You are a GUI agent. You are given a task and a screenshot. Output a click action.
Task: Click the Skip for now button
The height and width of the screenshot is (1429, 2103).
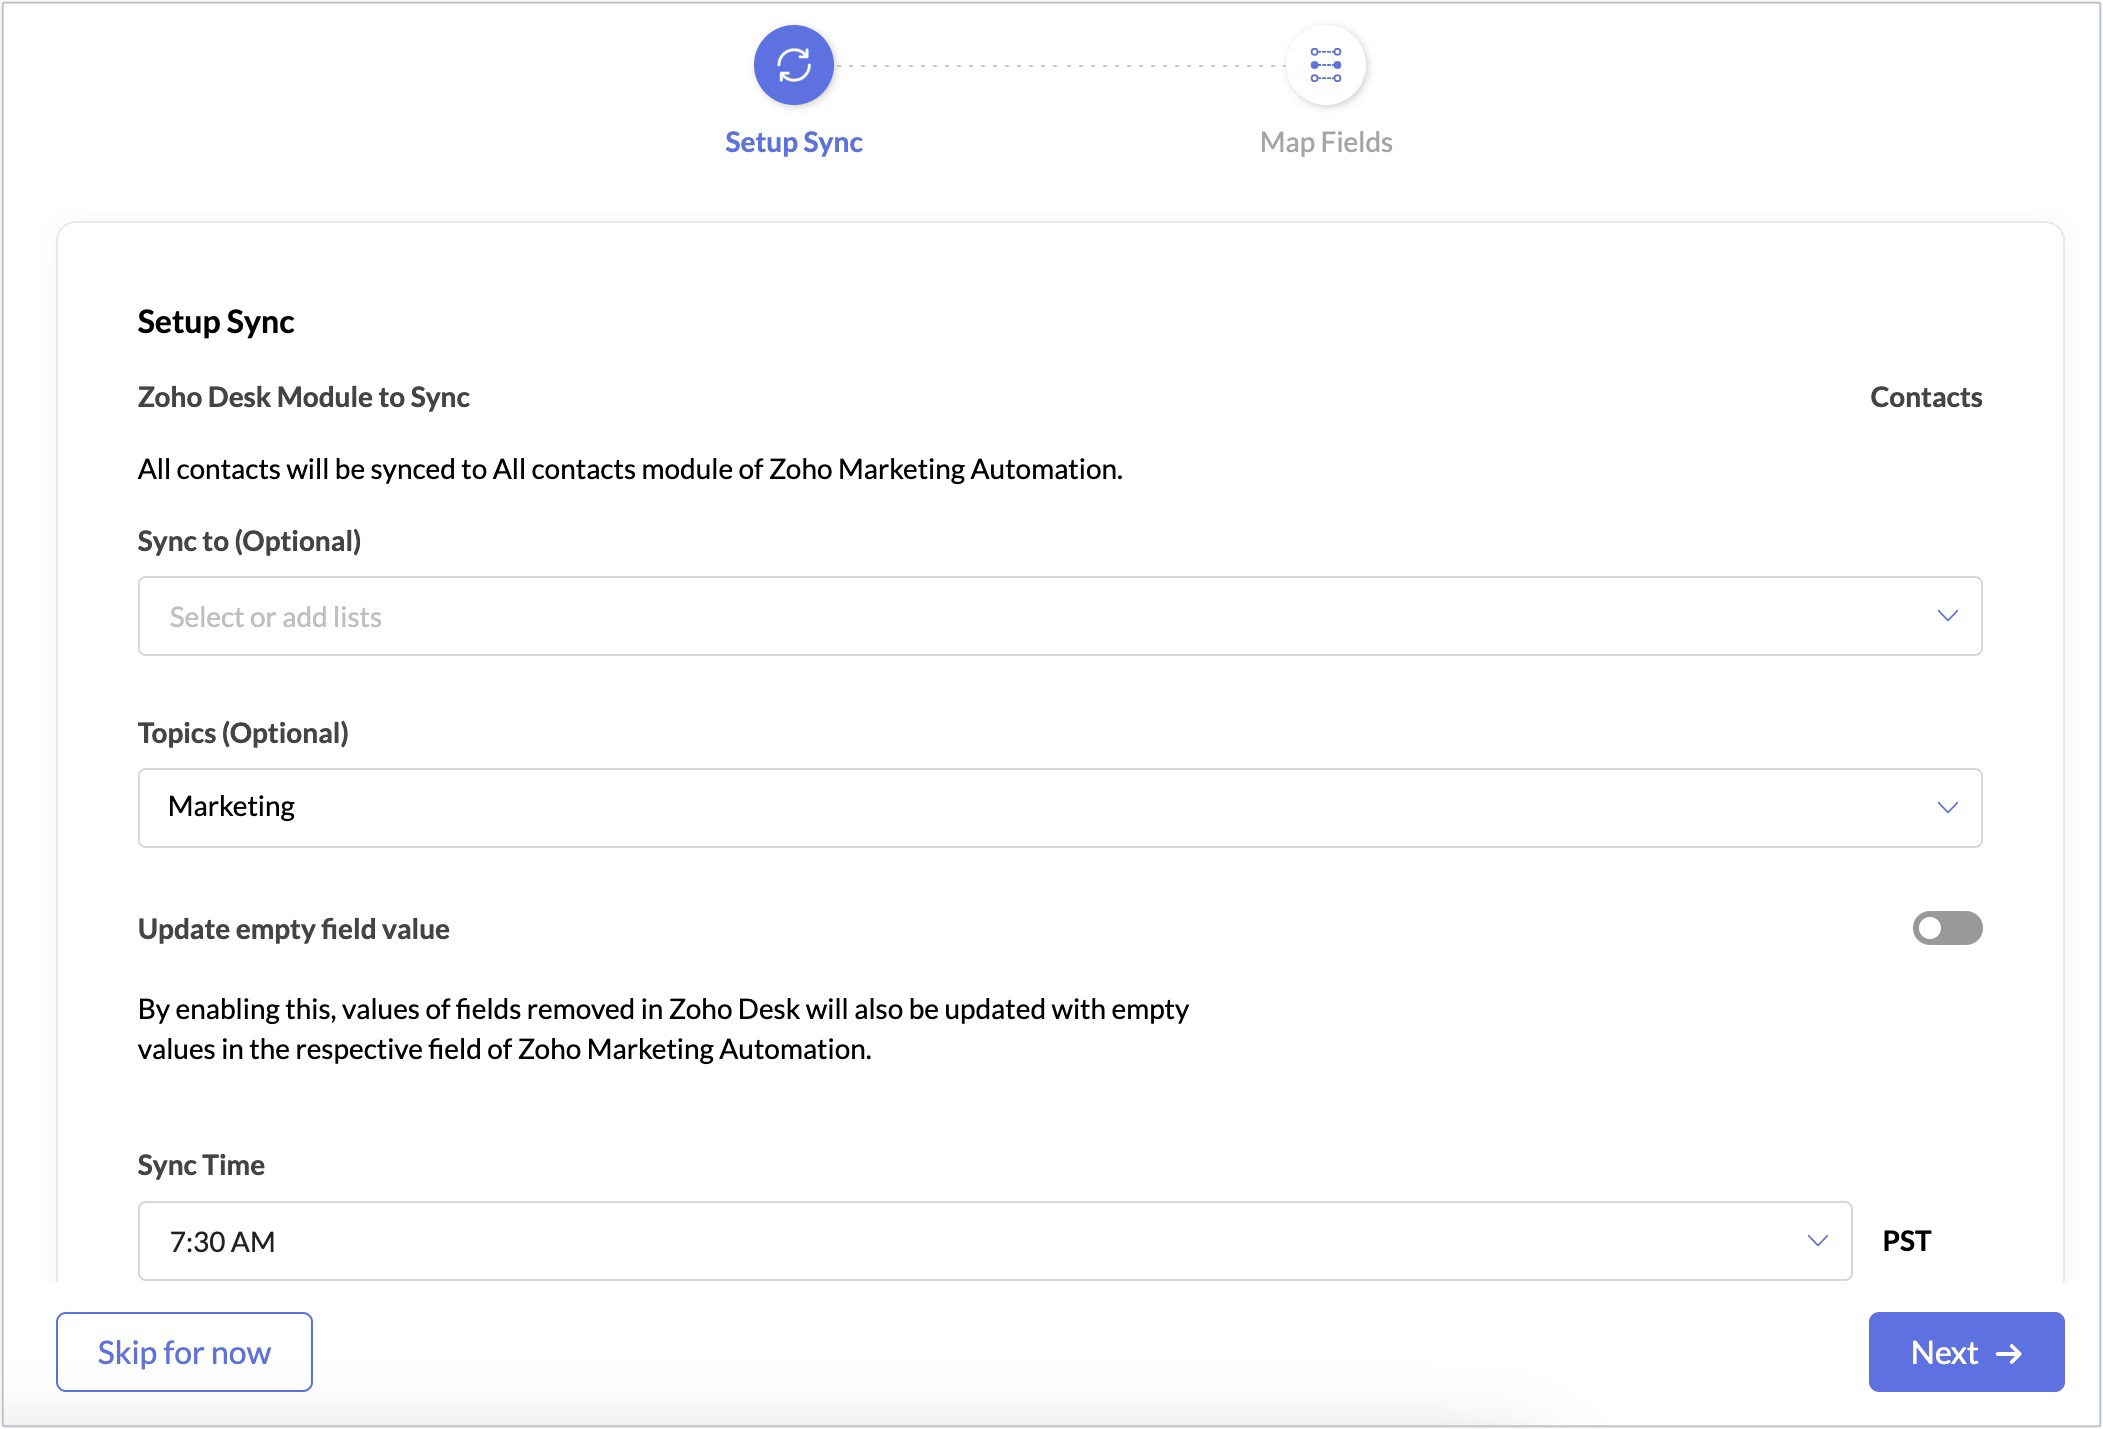pos(184,1352)
